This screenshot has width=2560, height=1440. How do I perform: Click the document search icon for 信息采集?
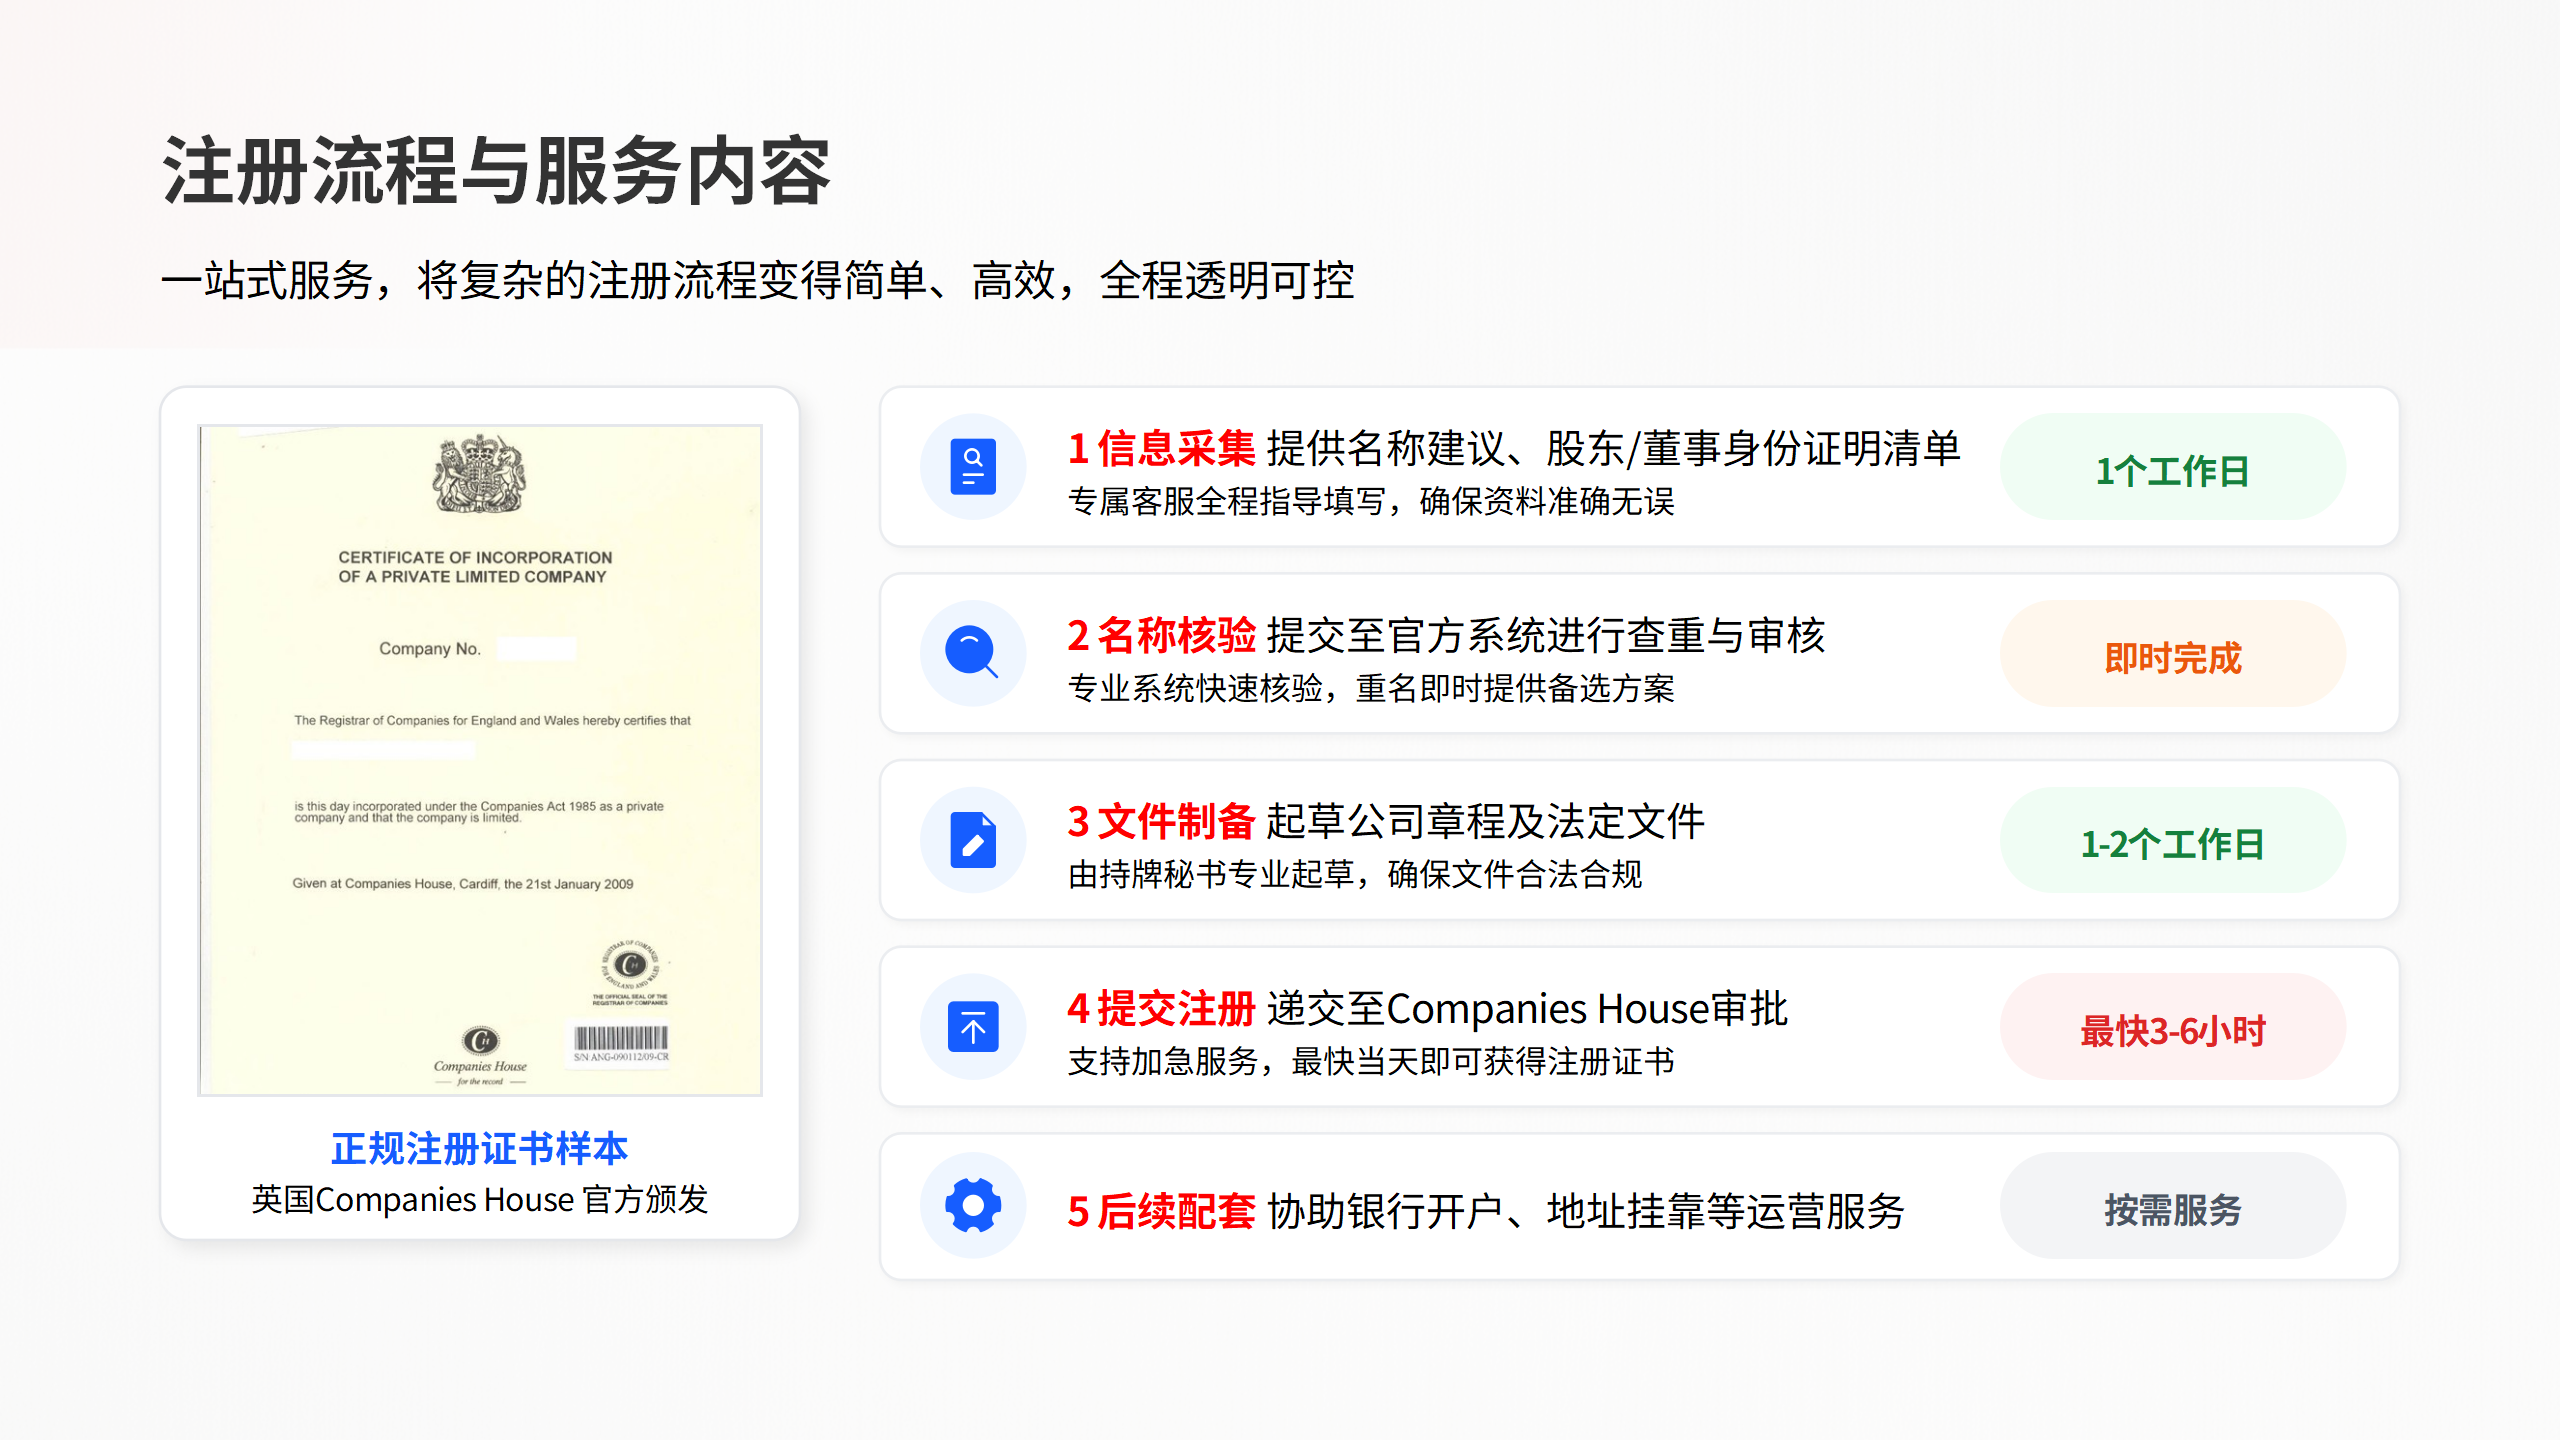[973, 467]
